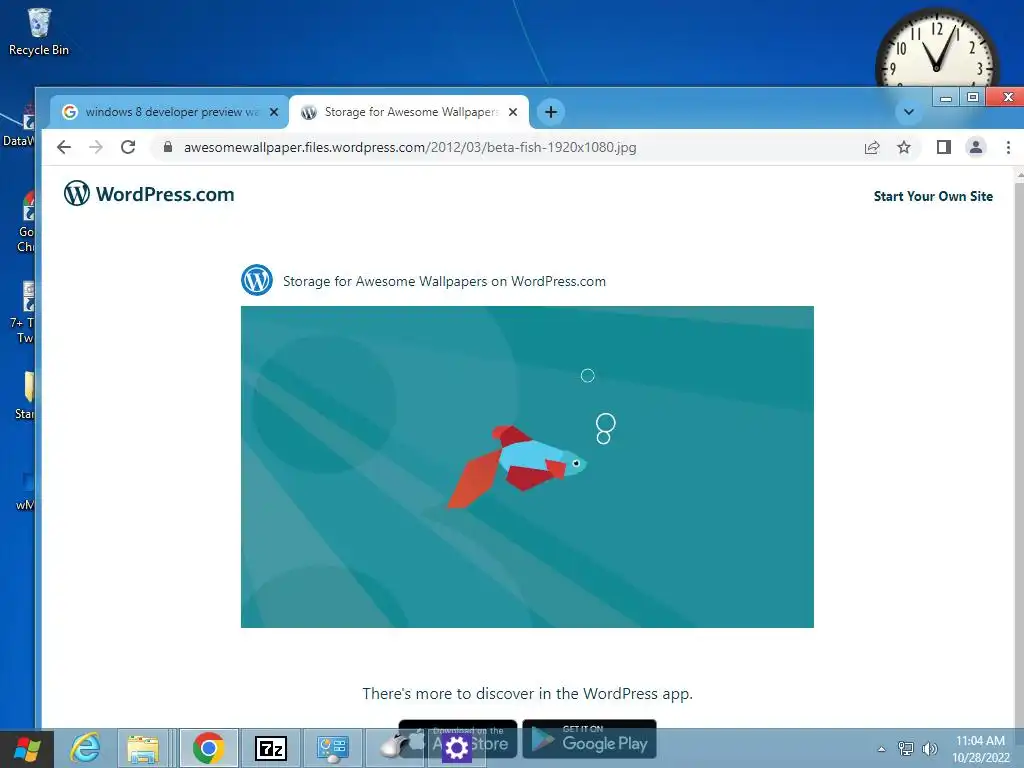
Task: Click There's more to discover in the WordPress app text
Action: tap(528, 694)
